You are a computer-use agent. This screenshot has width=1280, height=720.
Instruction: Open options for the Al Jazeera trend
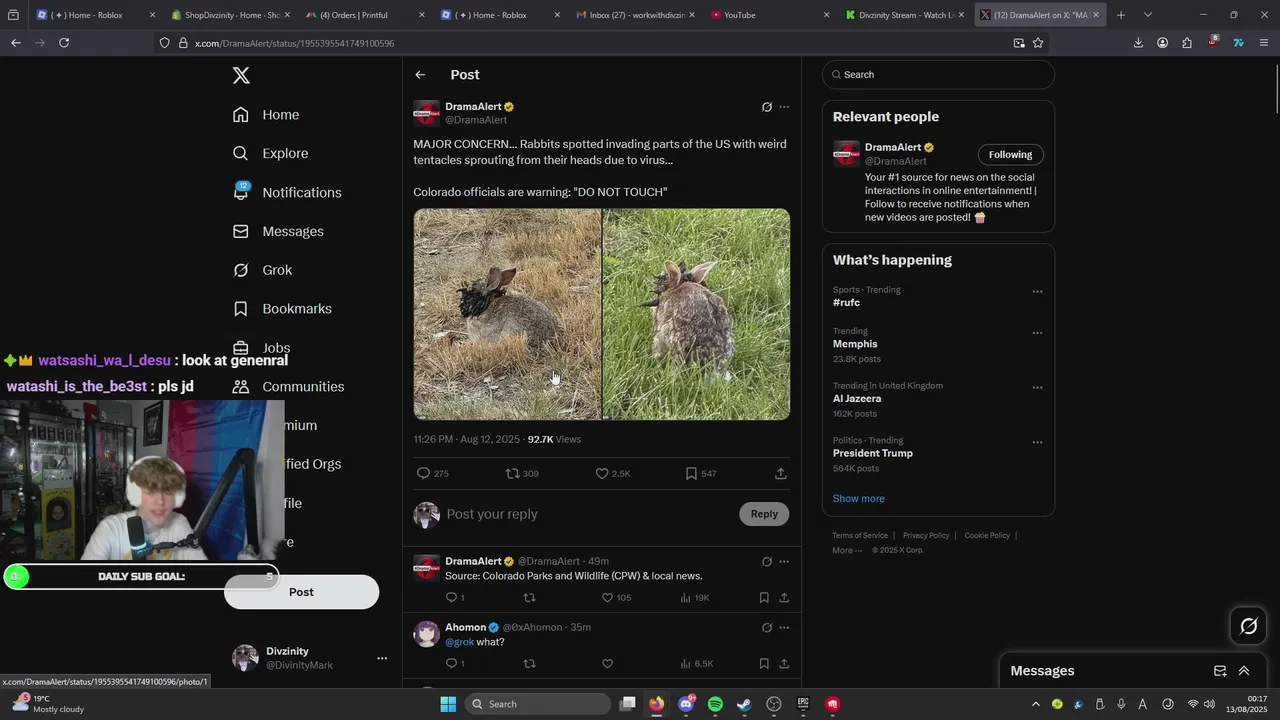(x=1037, y=388)
